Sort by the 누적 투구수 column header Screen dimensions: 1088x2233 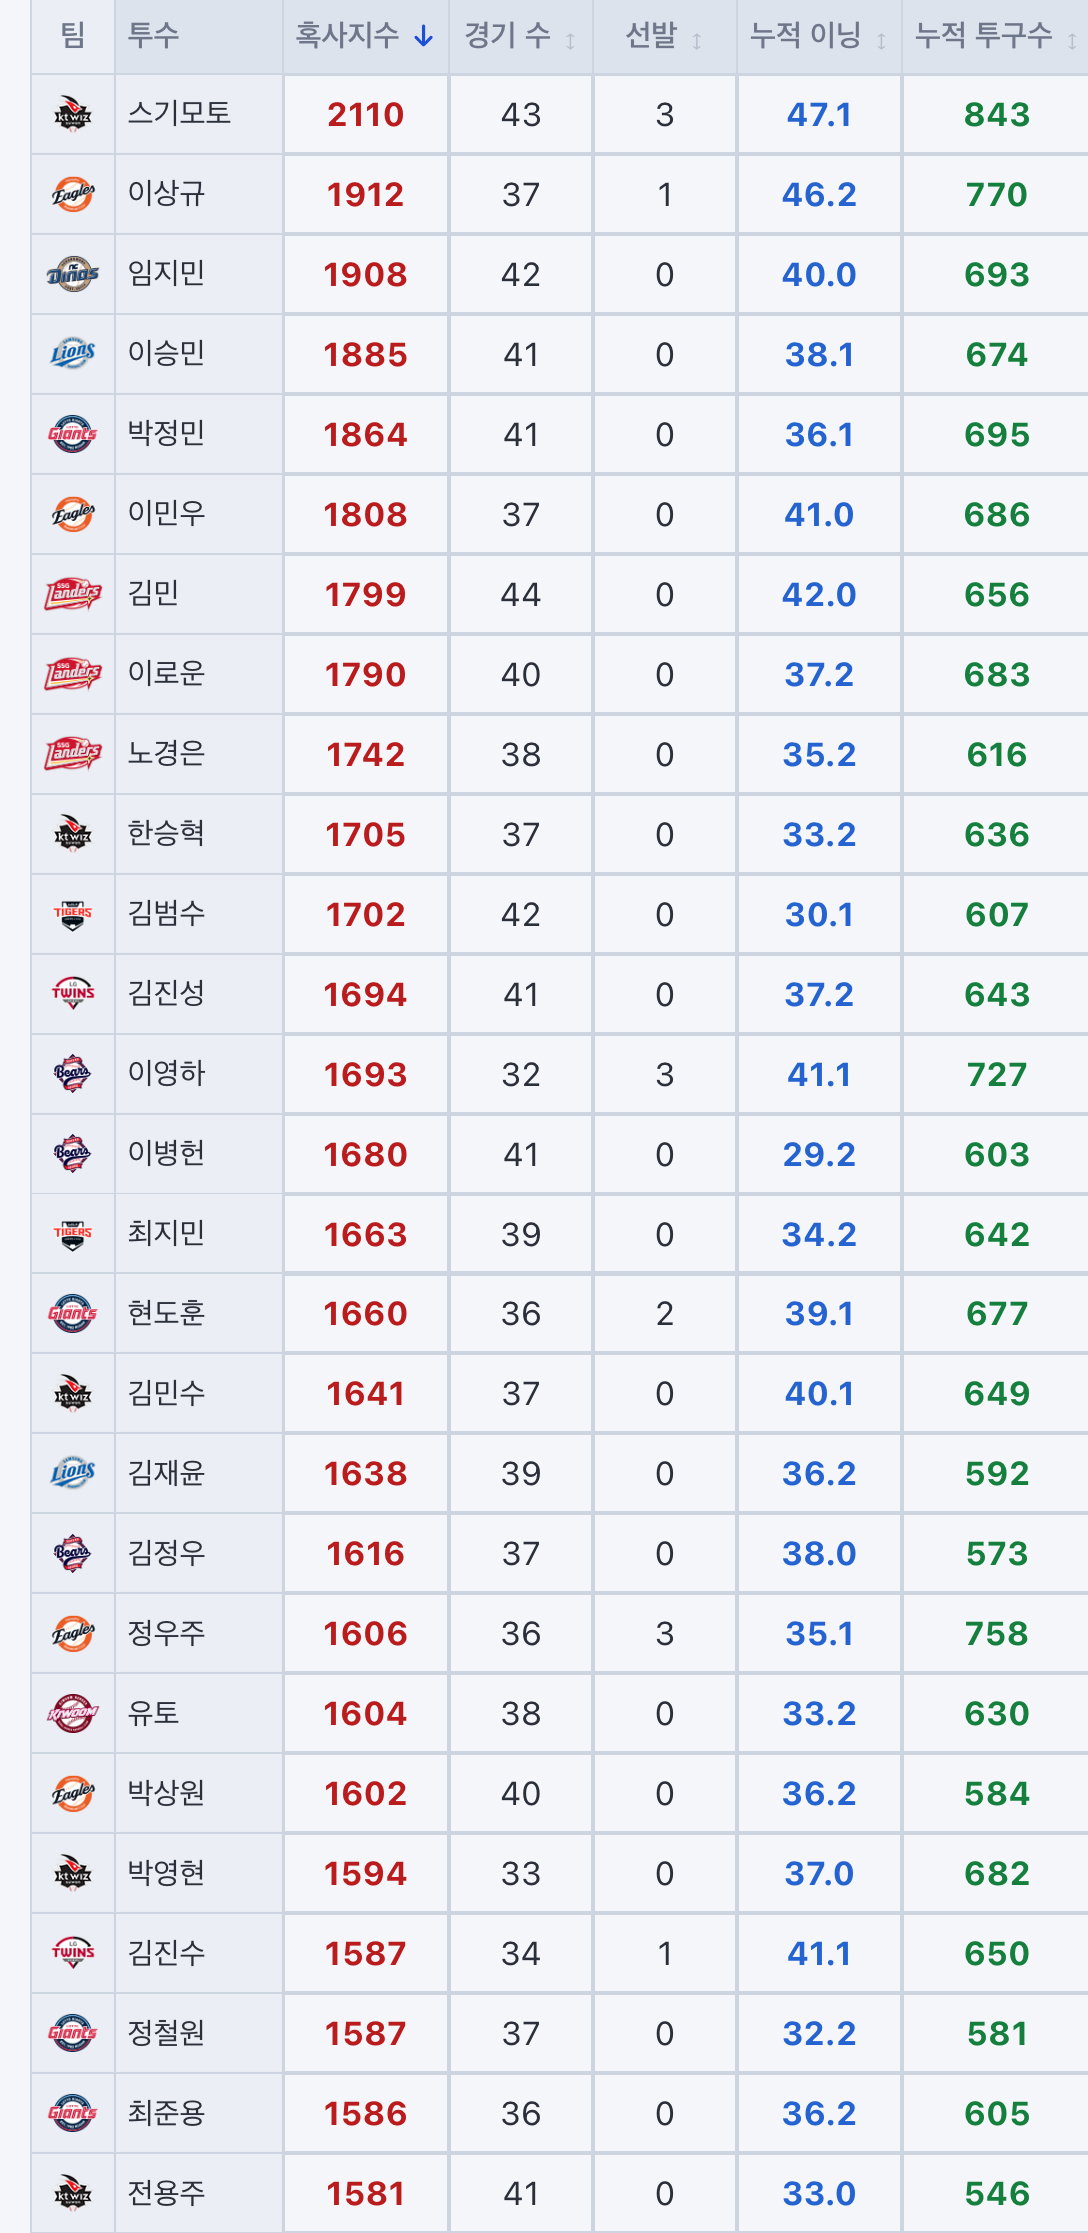(996, 37)
